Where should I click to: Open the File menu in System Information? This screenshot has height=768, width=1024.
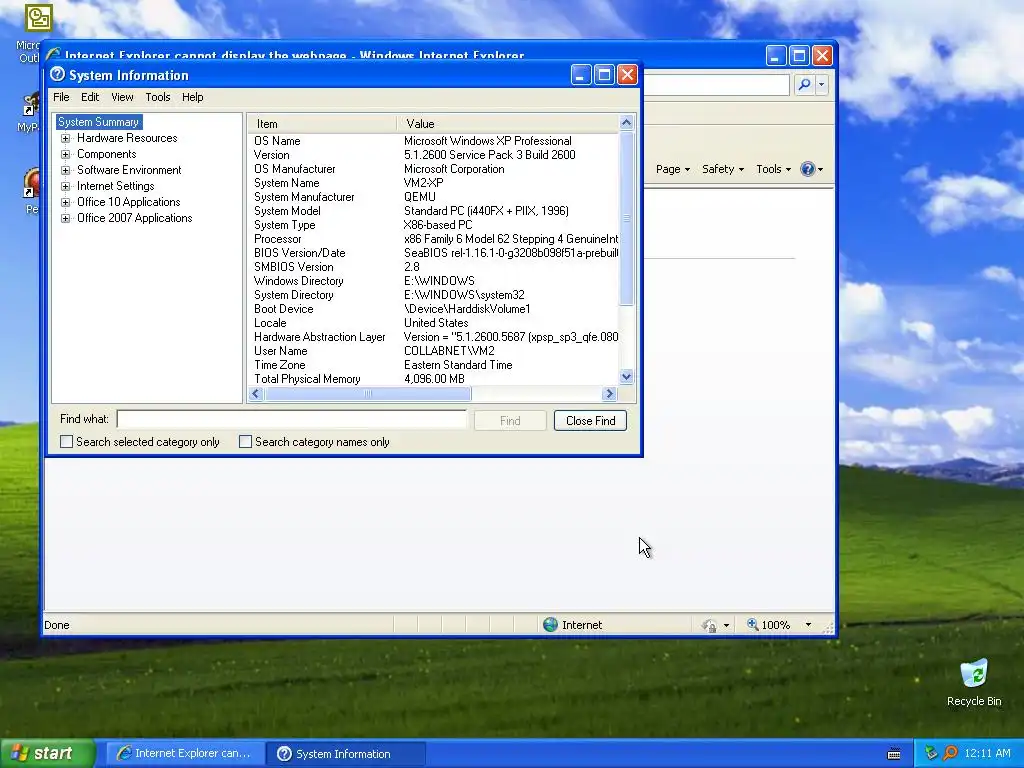click(61, 97)
